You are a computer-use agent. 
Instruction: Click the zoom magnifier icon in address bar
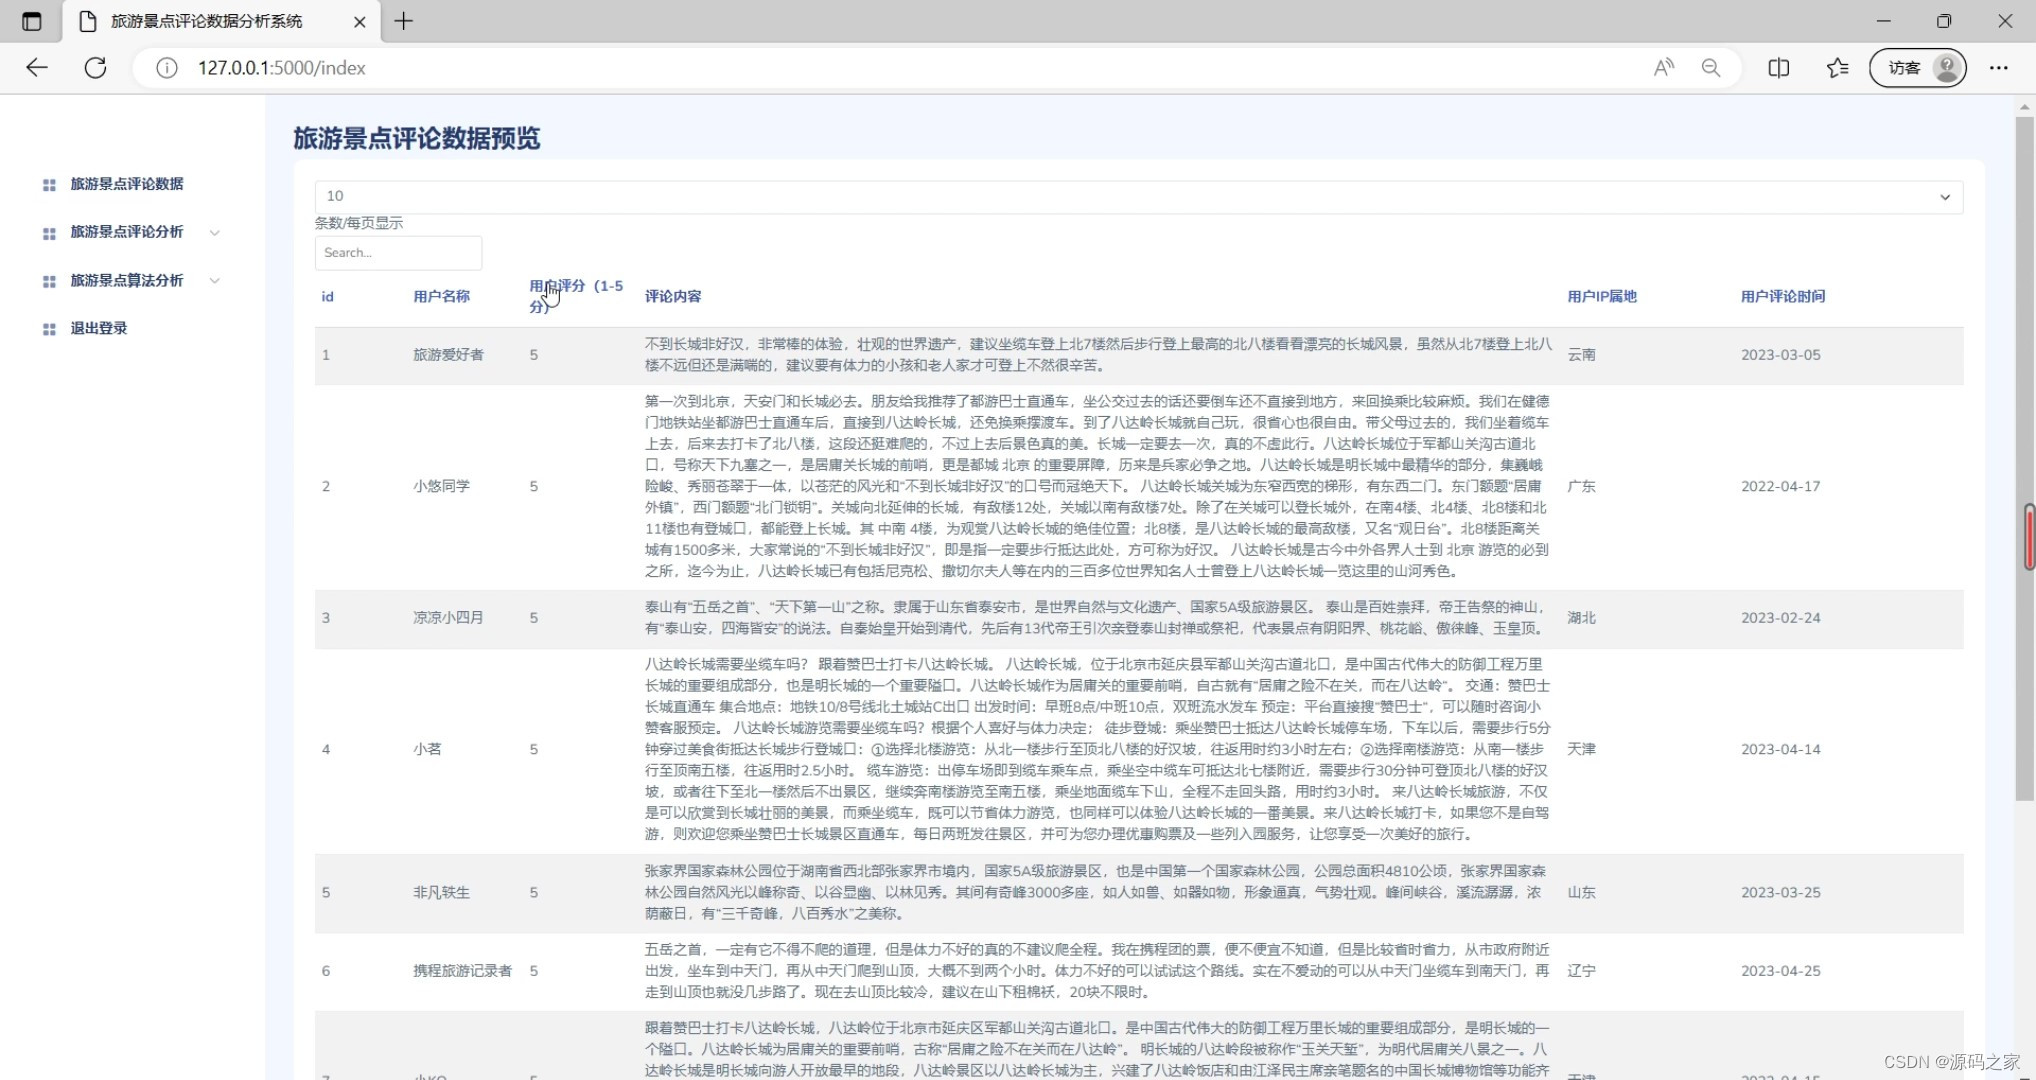pyautogui.click(x=1711, y=68)
